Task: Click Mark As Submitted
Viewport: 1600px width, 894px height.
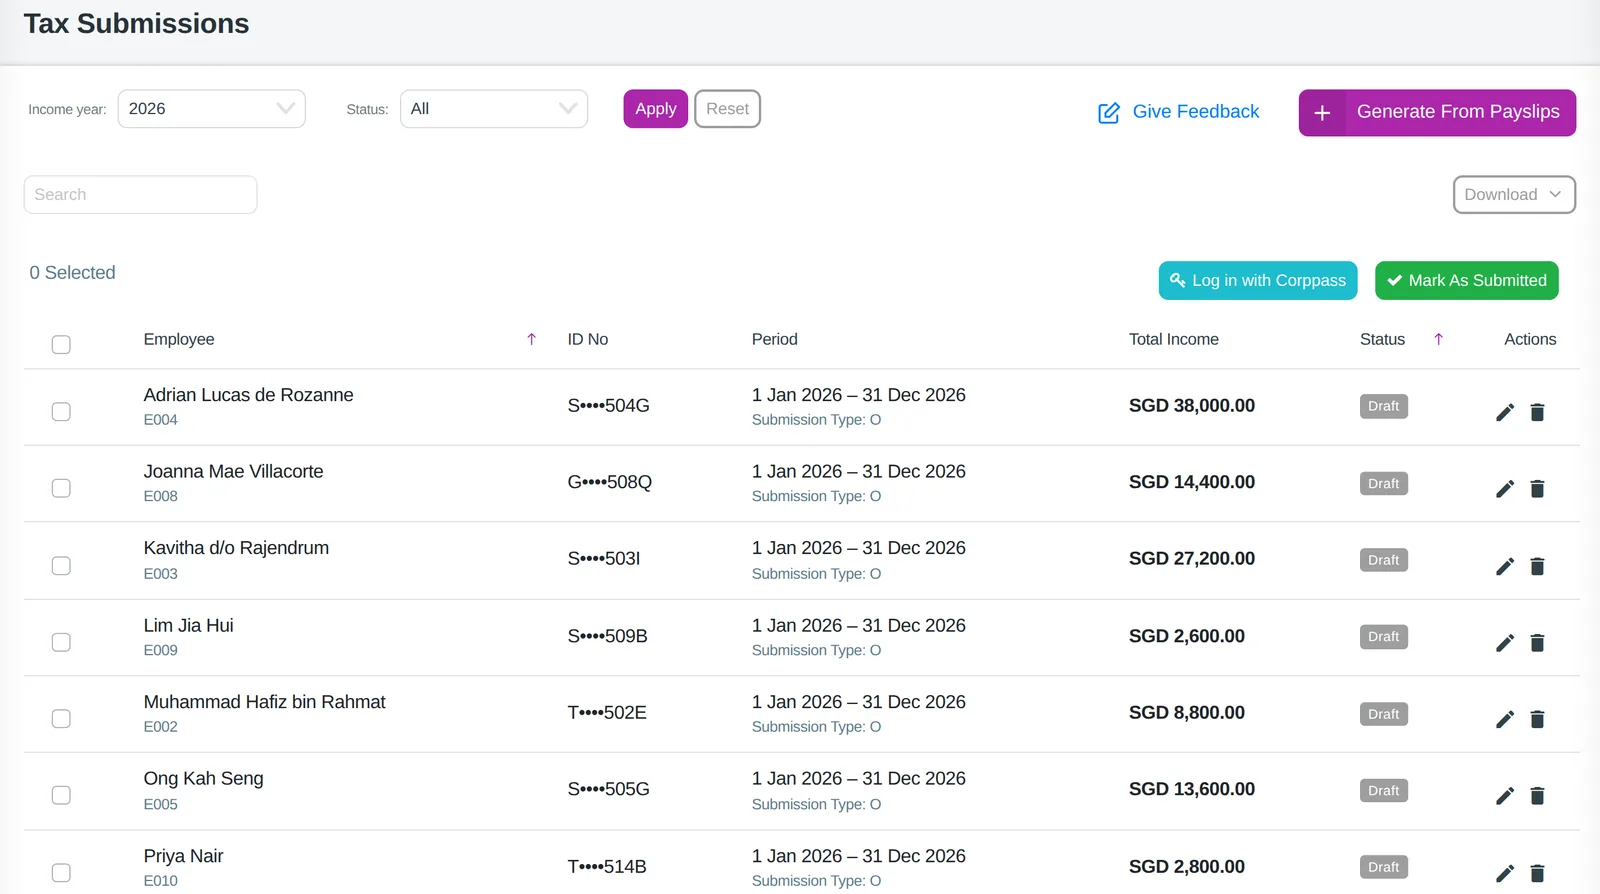Action: pos(1466,281)
